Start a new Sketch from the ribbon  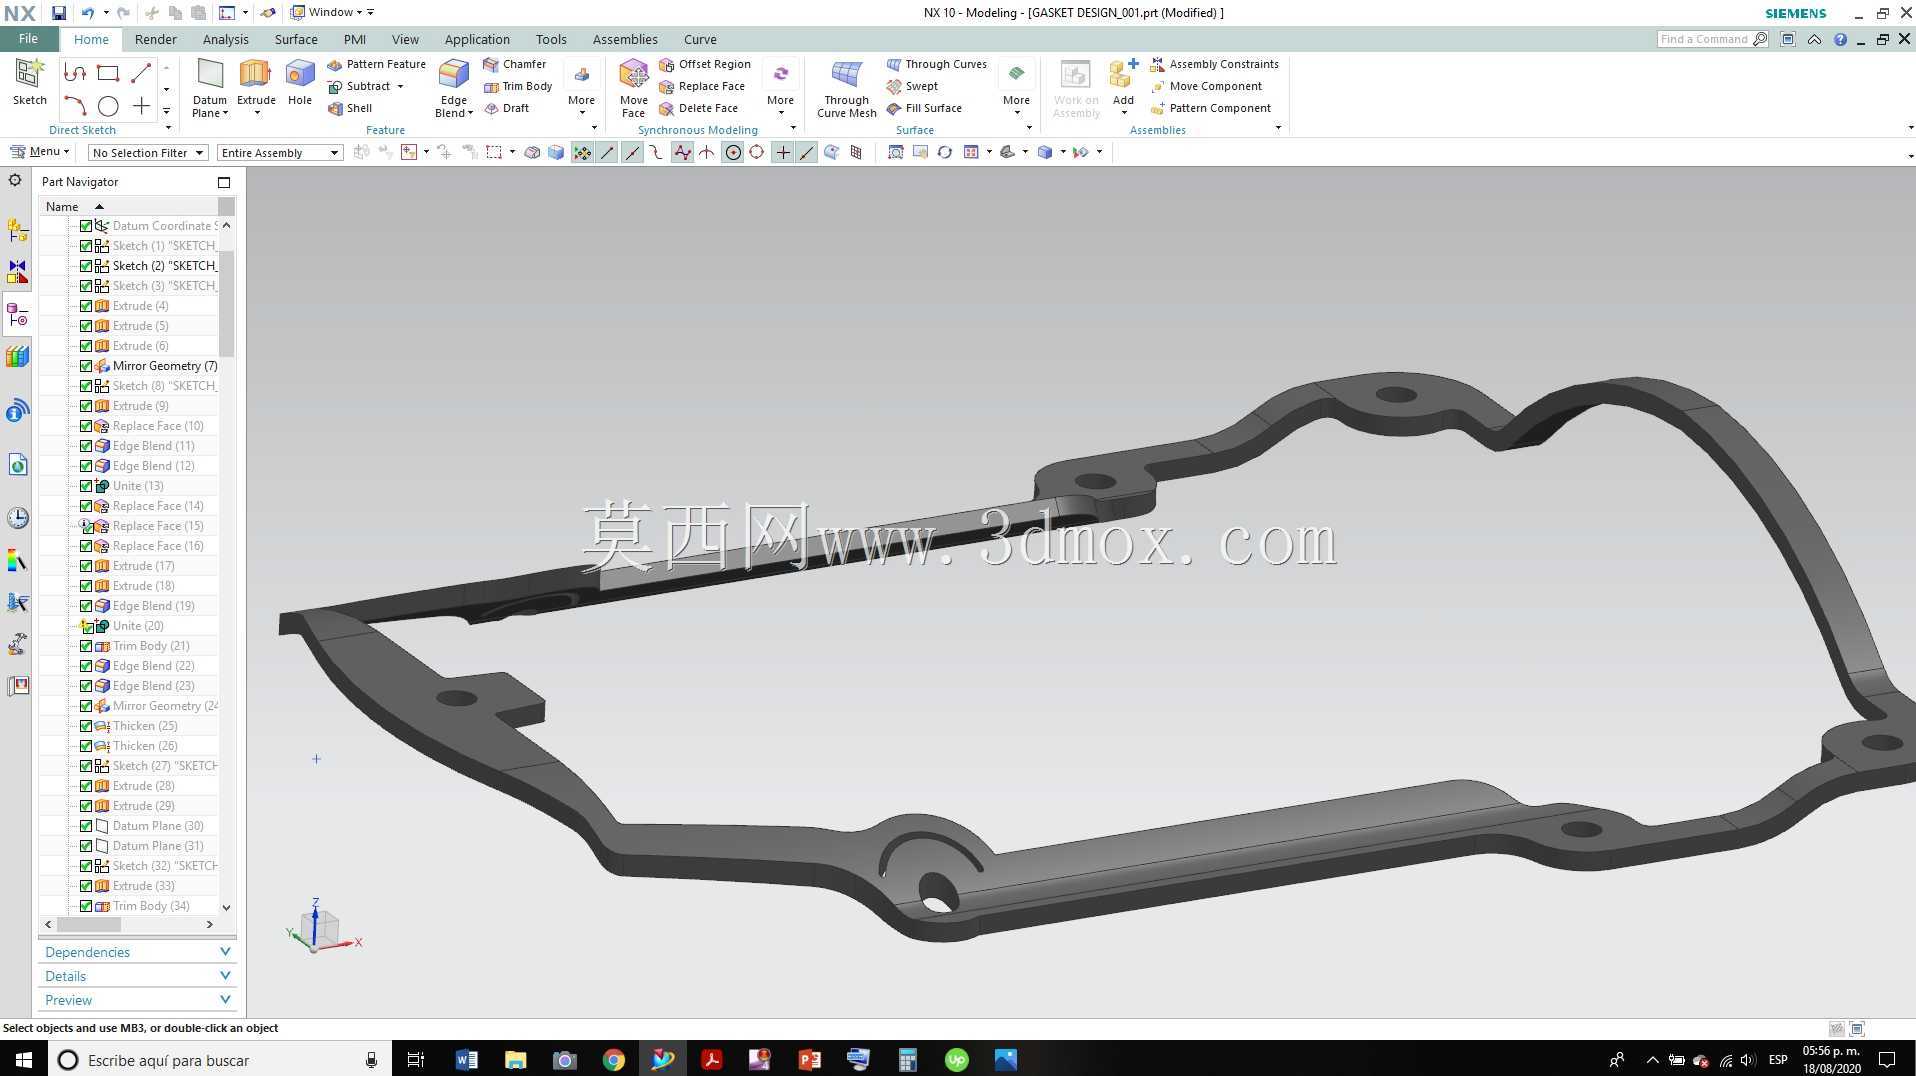coord(29,81)
